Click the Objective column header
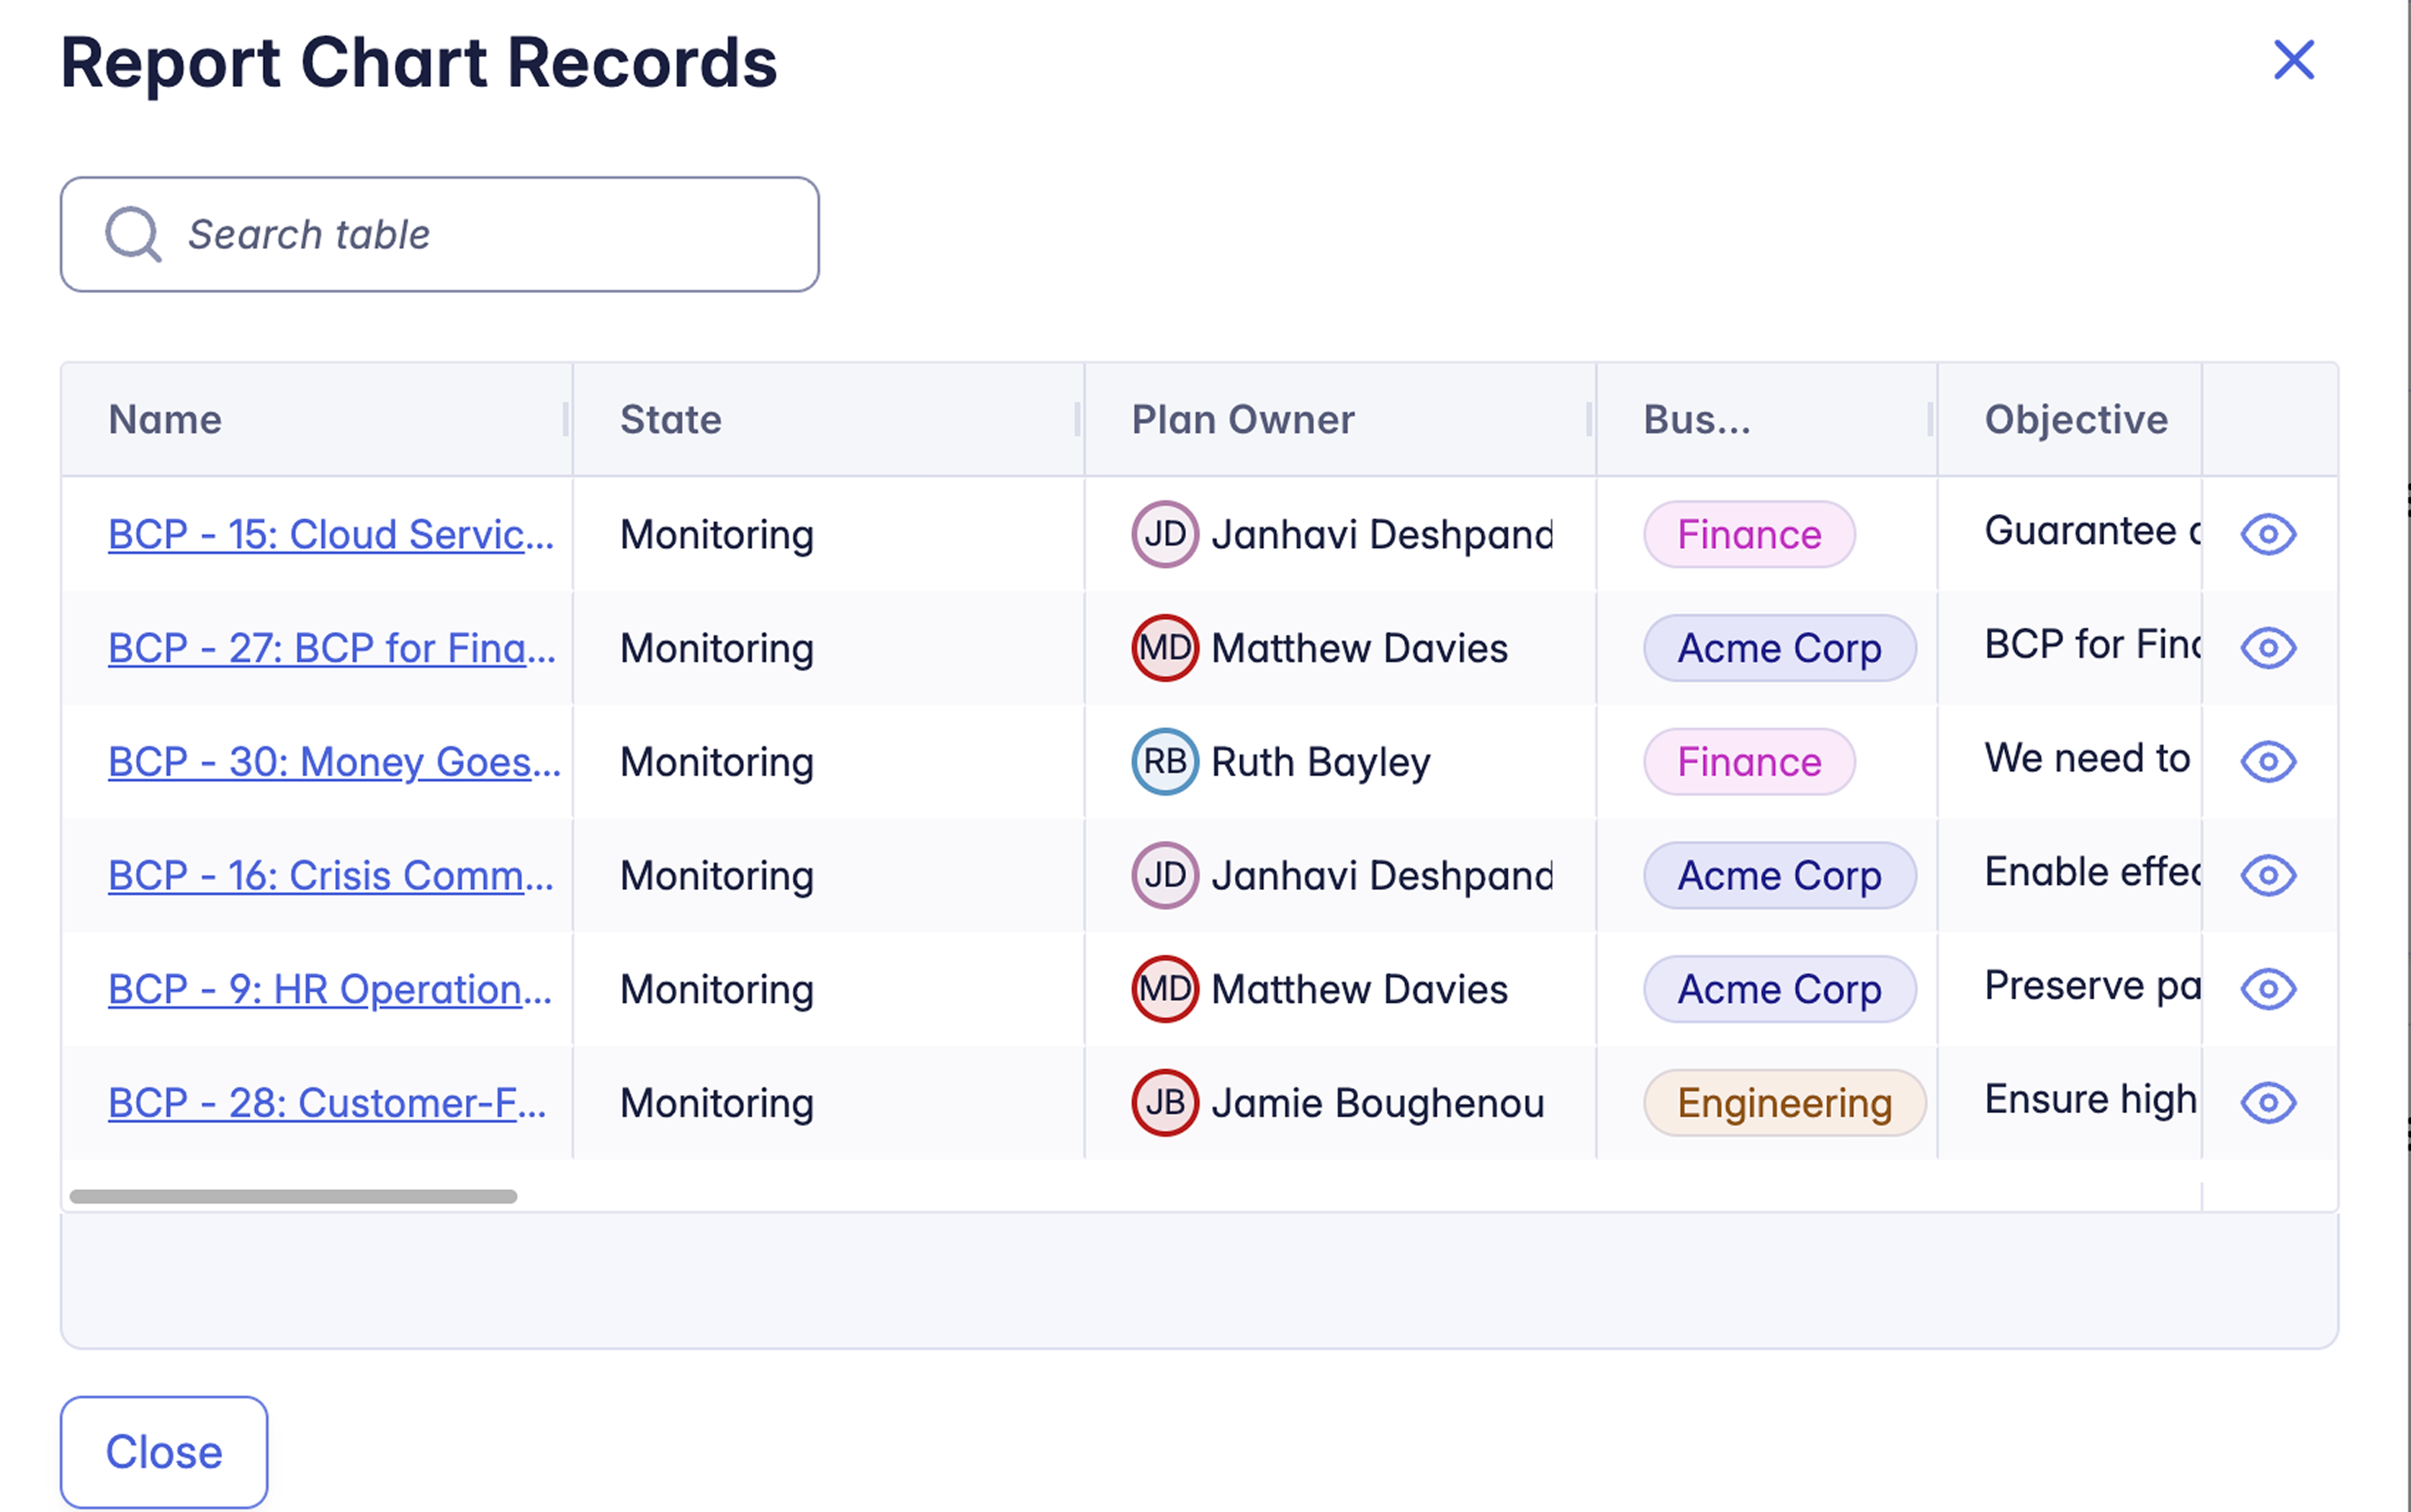 pos(2076,420)
